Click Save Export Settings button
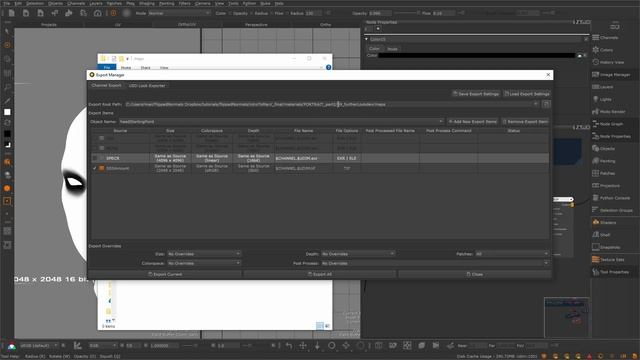This screenshot has height=360, width=640. coord(476,94)
